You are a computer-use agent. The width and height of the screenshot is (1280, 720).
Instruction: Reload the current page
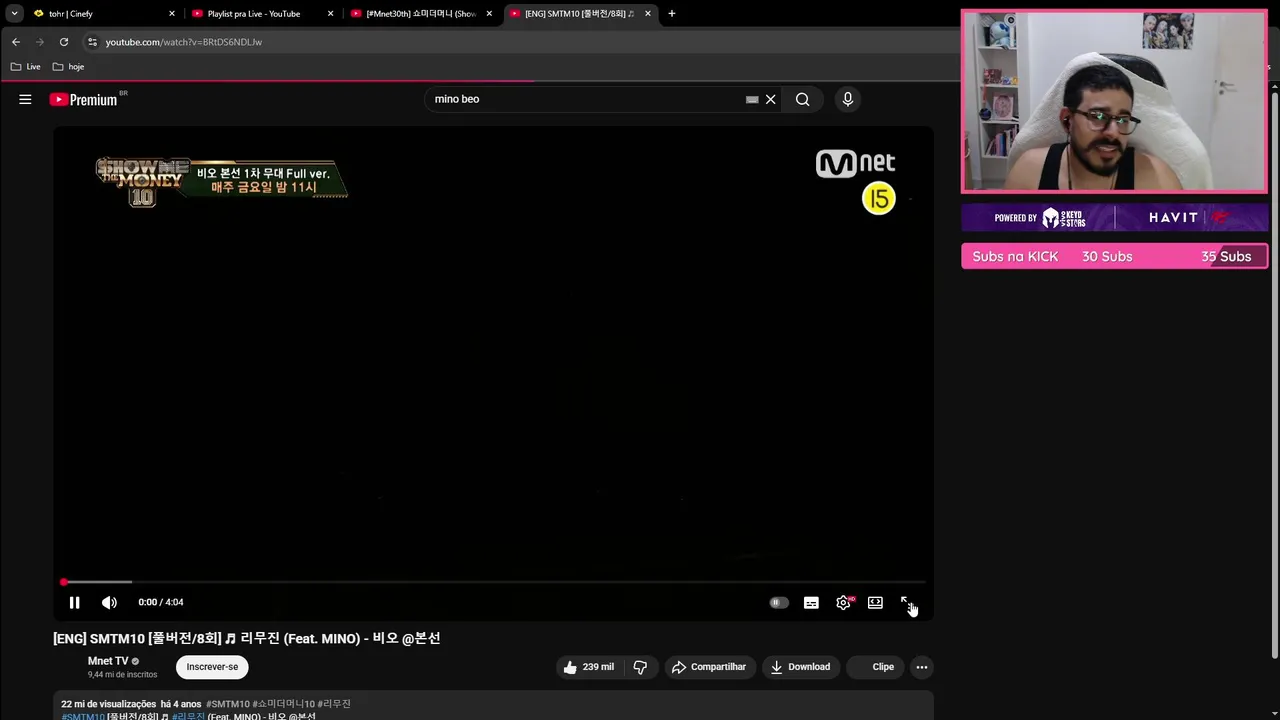[64, 42]
